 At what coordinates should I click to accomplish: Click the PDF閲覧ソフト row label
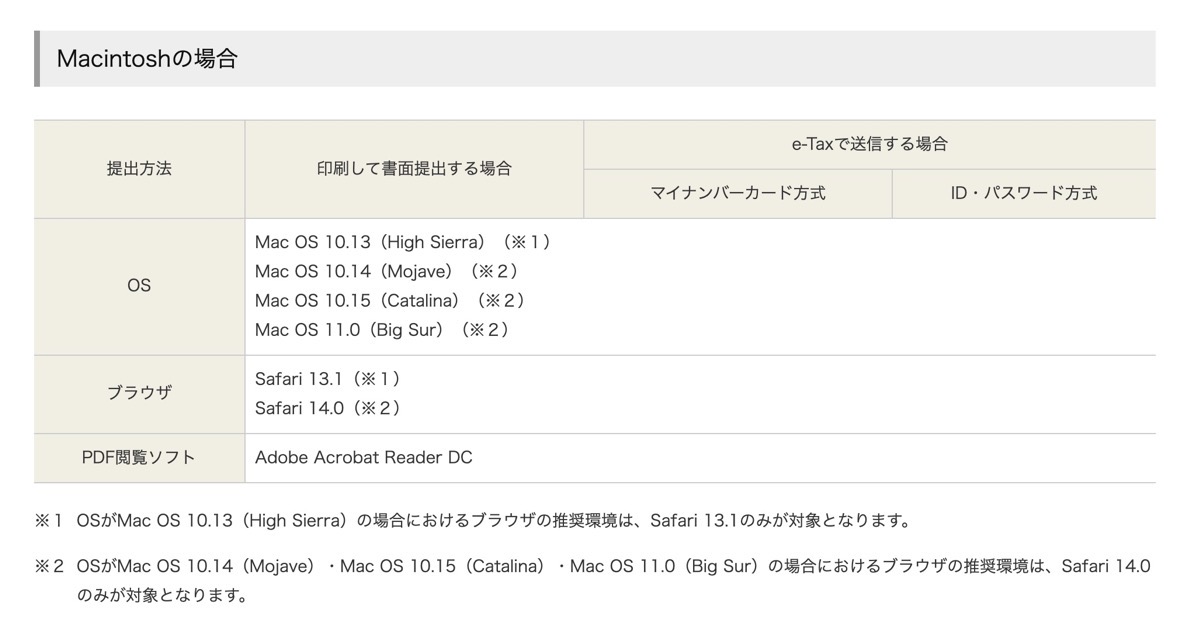point(139,458)
